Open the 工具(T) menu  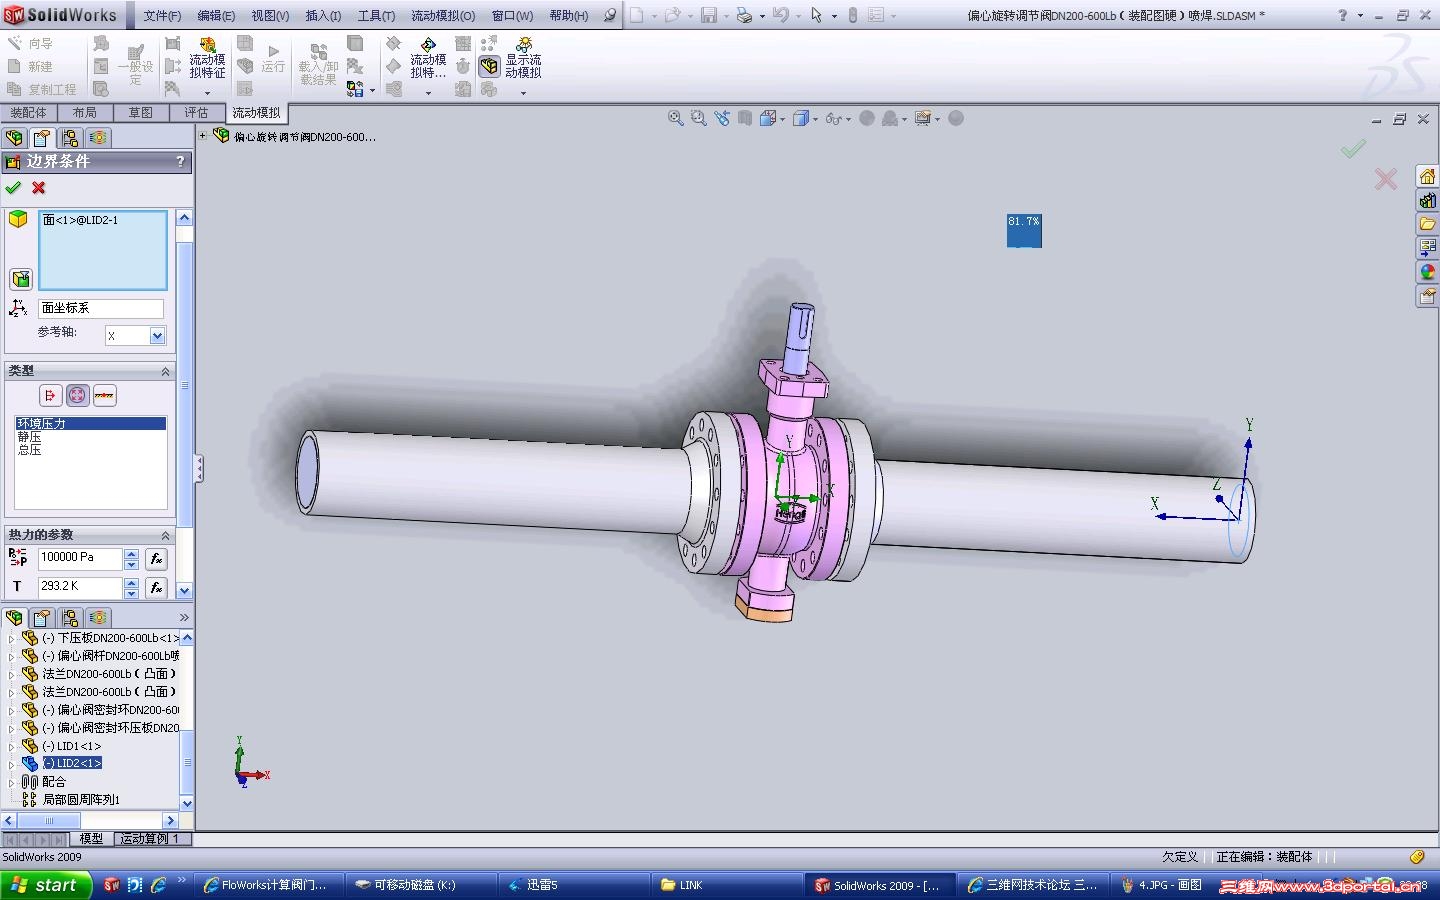click(376, 15)
